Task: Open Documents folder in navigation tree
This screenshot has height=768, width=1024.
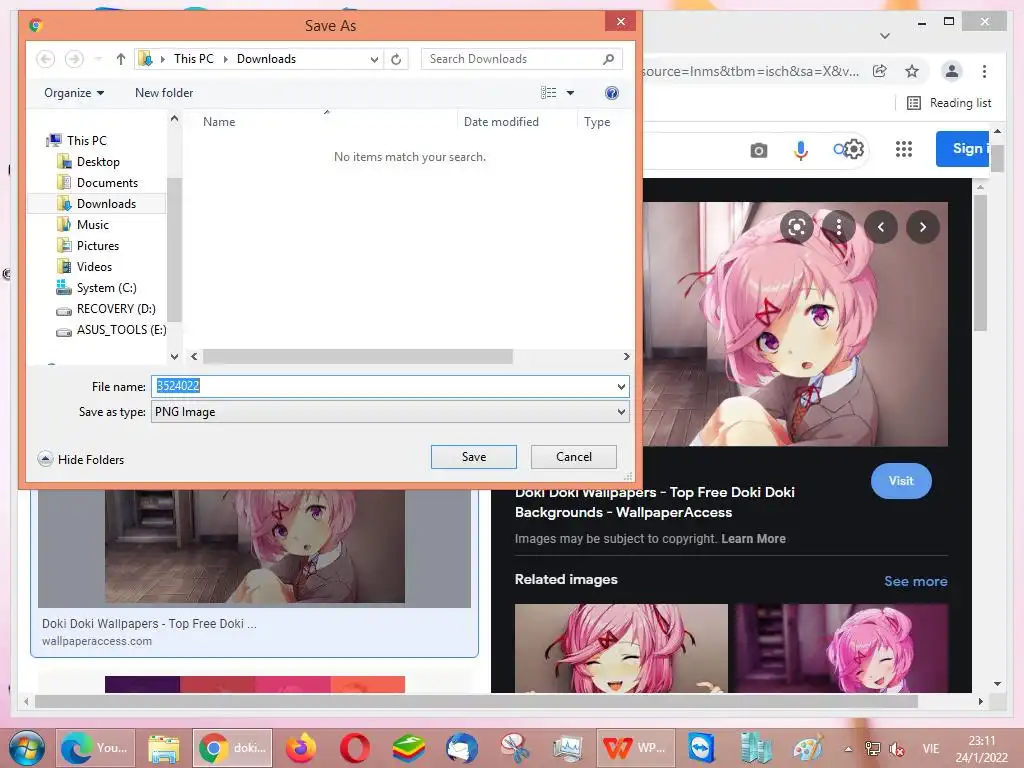Action: [107, 183]
